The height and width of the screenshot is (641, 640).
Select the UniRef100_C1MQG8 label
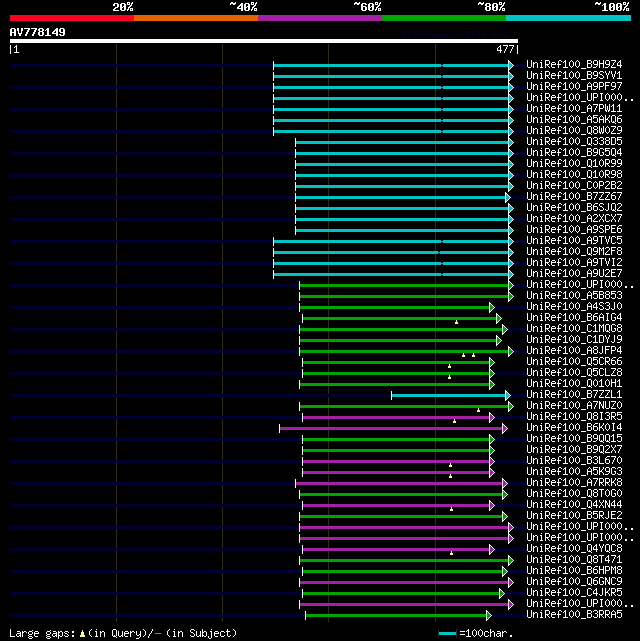[574, 329]
